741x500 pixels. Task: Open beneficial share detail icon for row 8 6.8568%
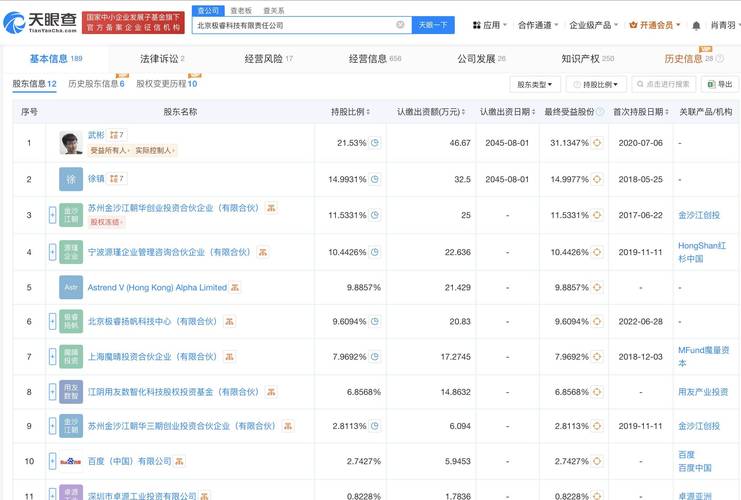pos(597,392)
